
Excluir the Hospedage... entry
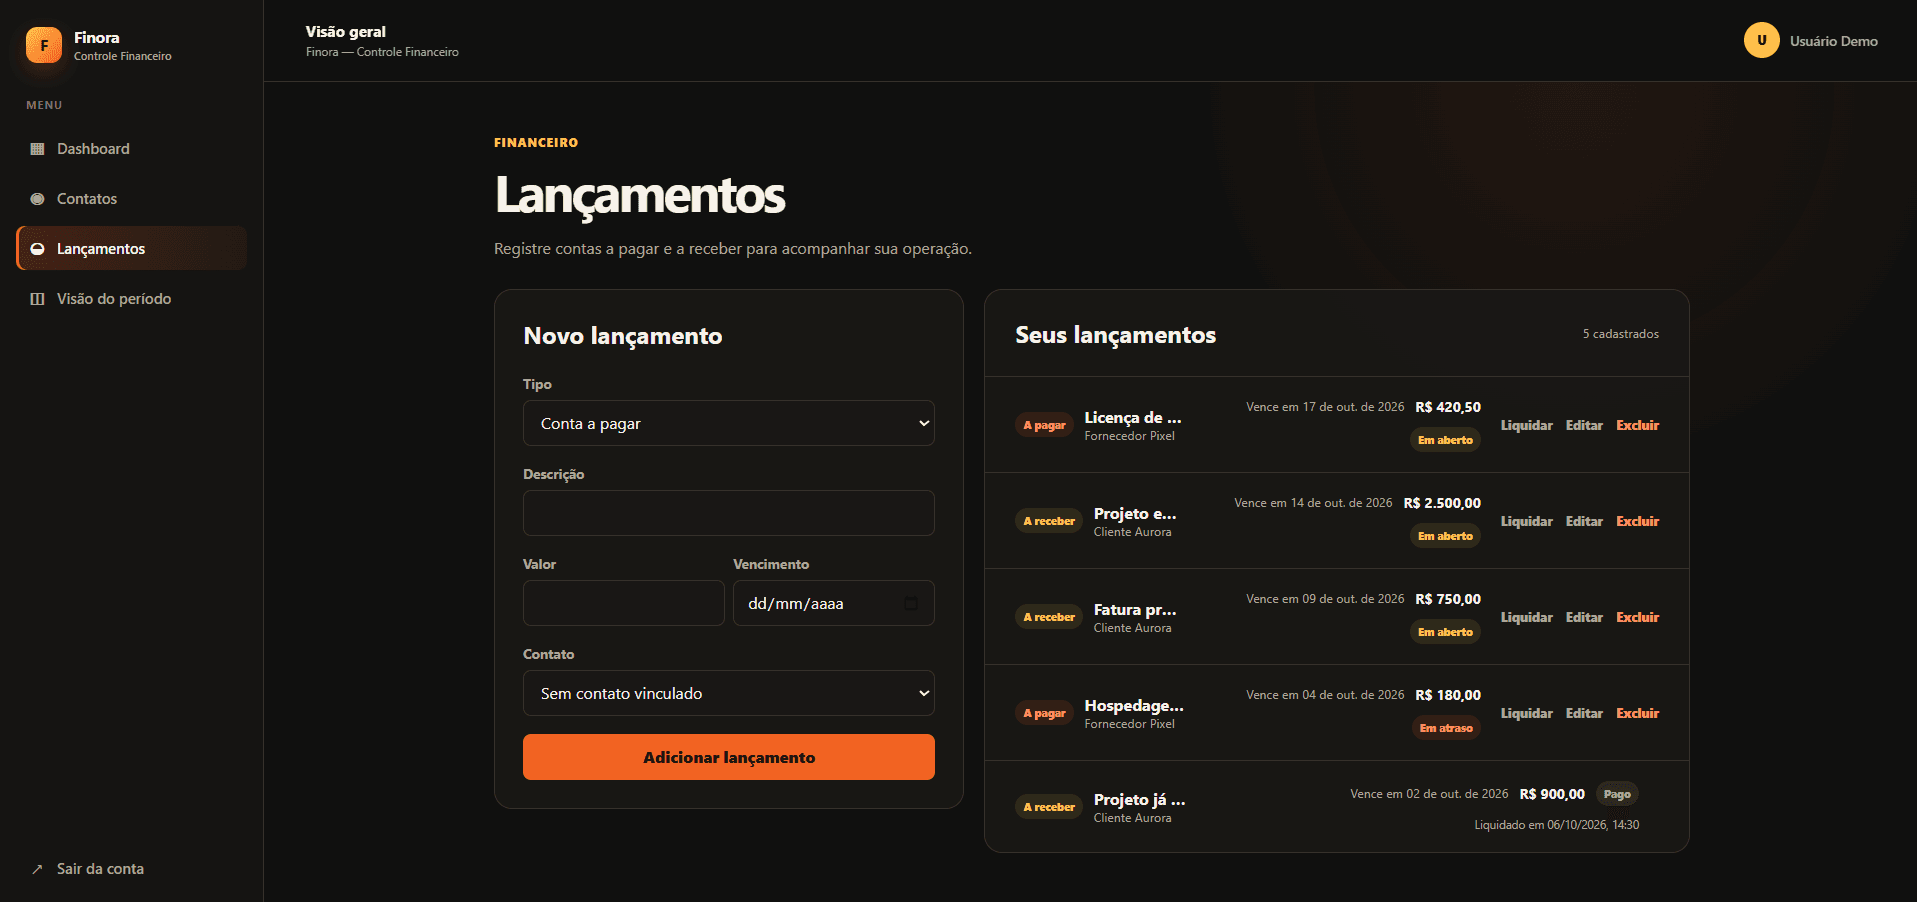tap(1637, 713)
